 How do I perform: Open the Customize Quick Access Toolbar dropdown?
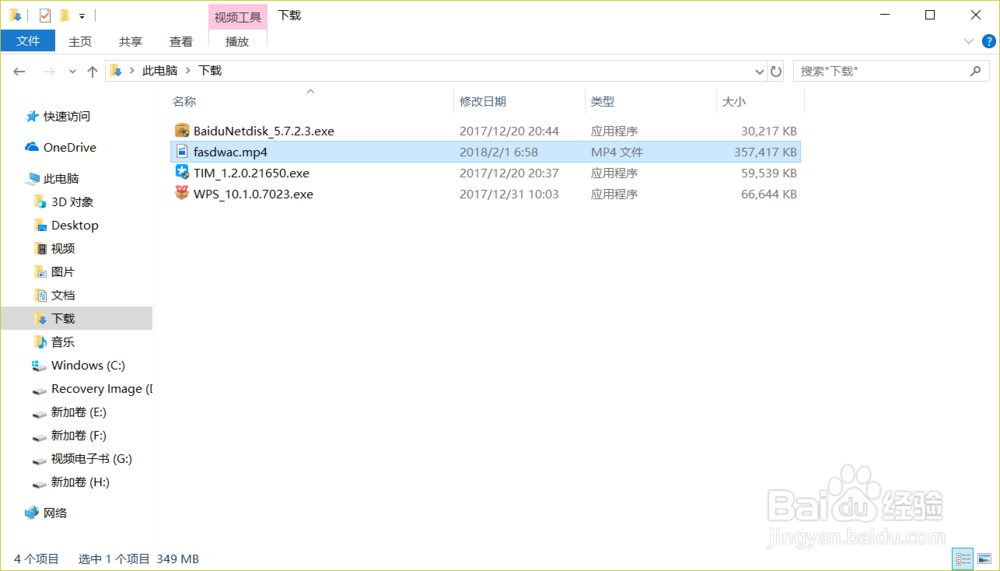(82, 16)
